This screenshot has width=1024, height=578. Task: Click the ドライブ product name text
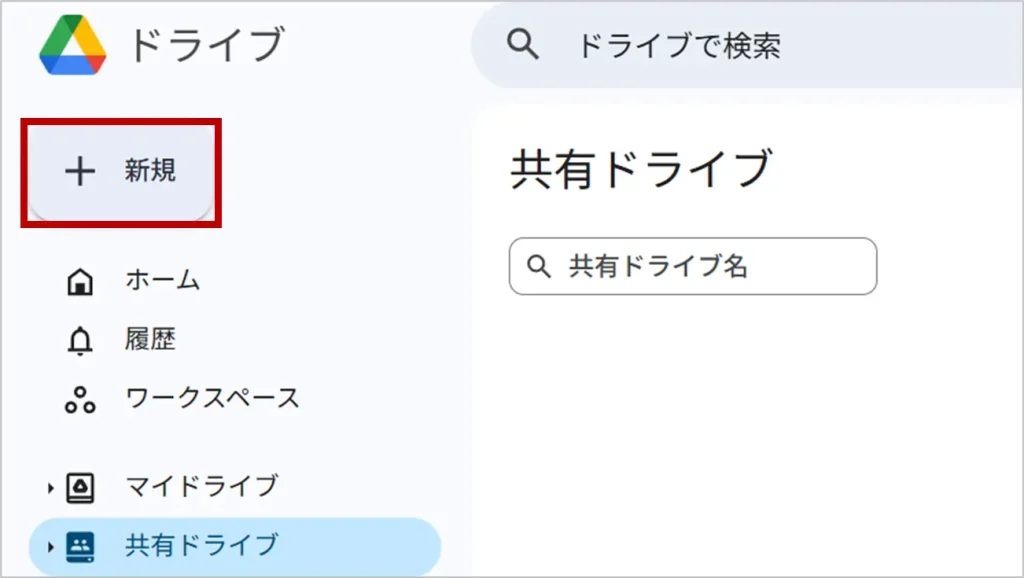click(x=206, y=45)
